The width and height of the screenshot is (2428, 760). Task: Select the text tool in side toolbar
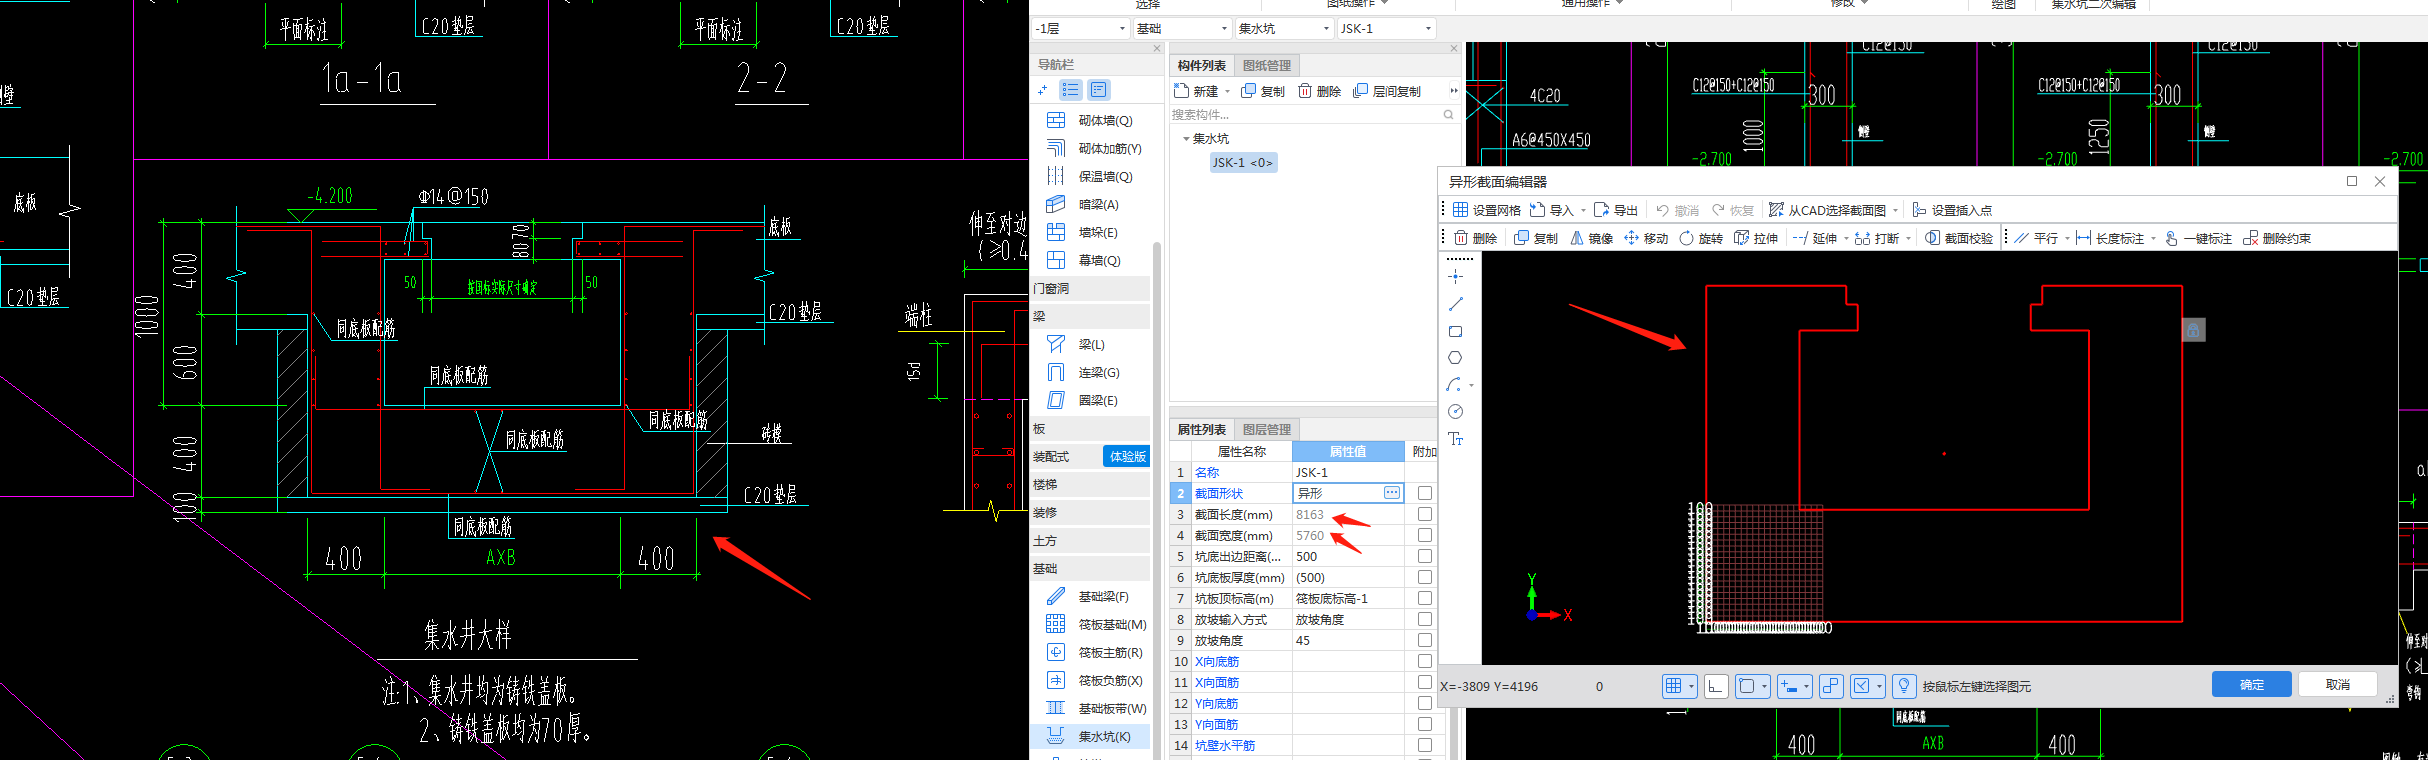(1455, 439)
